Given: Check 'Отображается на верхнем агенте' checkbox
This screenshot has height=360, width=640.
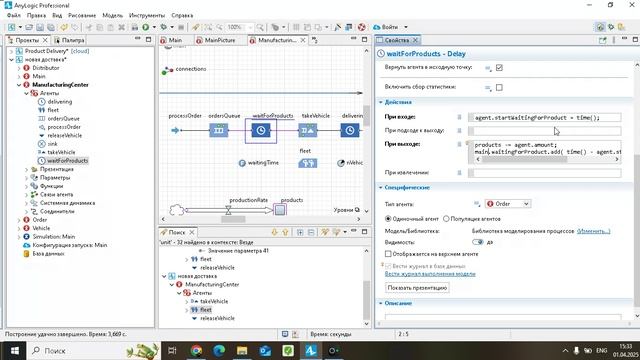Looking at the screenshot, I should (388, 254).
